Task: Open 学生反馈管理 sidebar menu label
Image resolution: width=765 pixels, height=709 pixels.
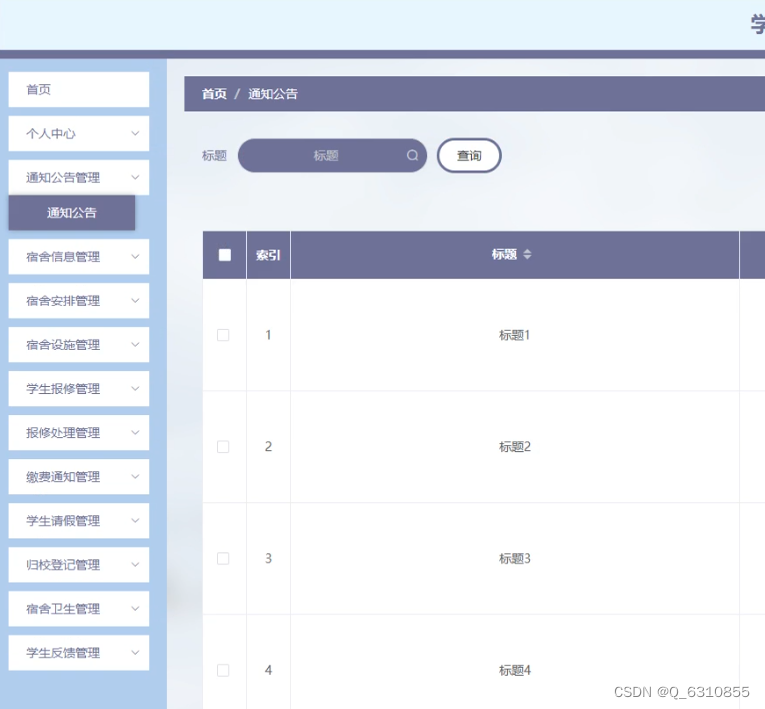Action: [x=63, y=652]
